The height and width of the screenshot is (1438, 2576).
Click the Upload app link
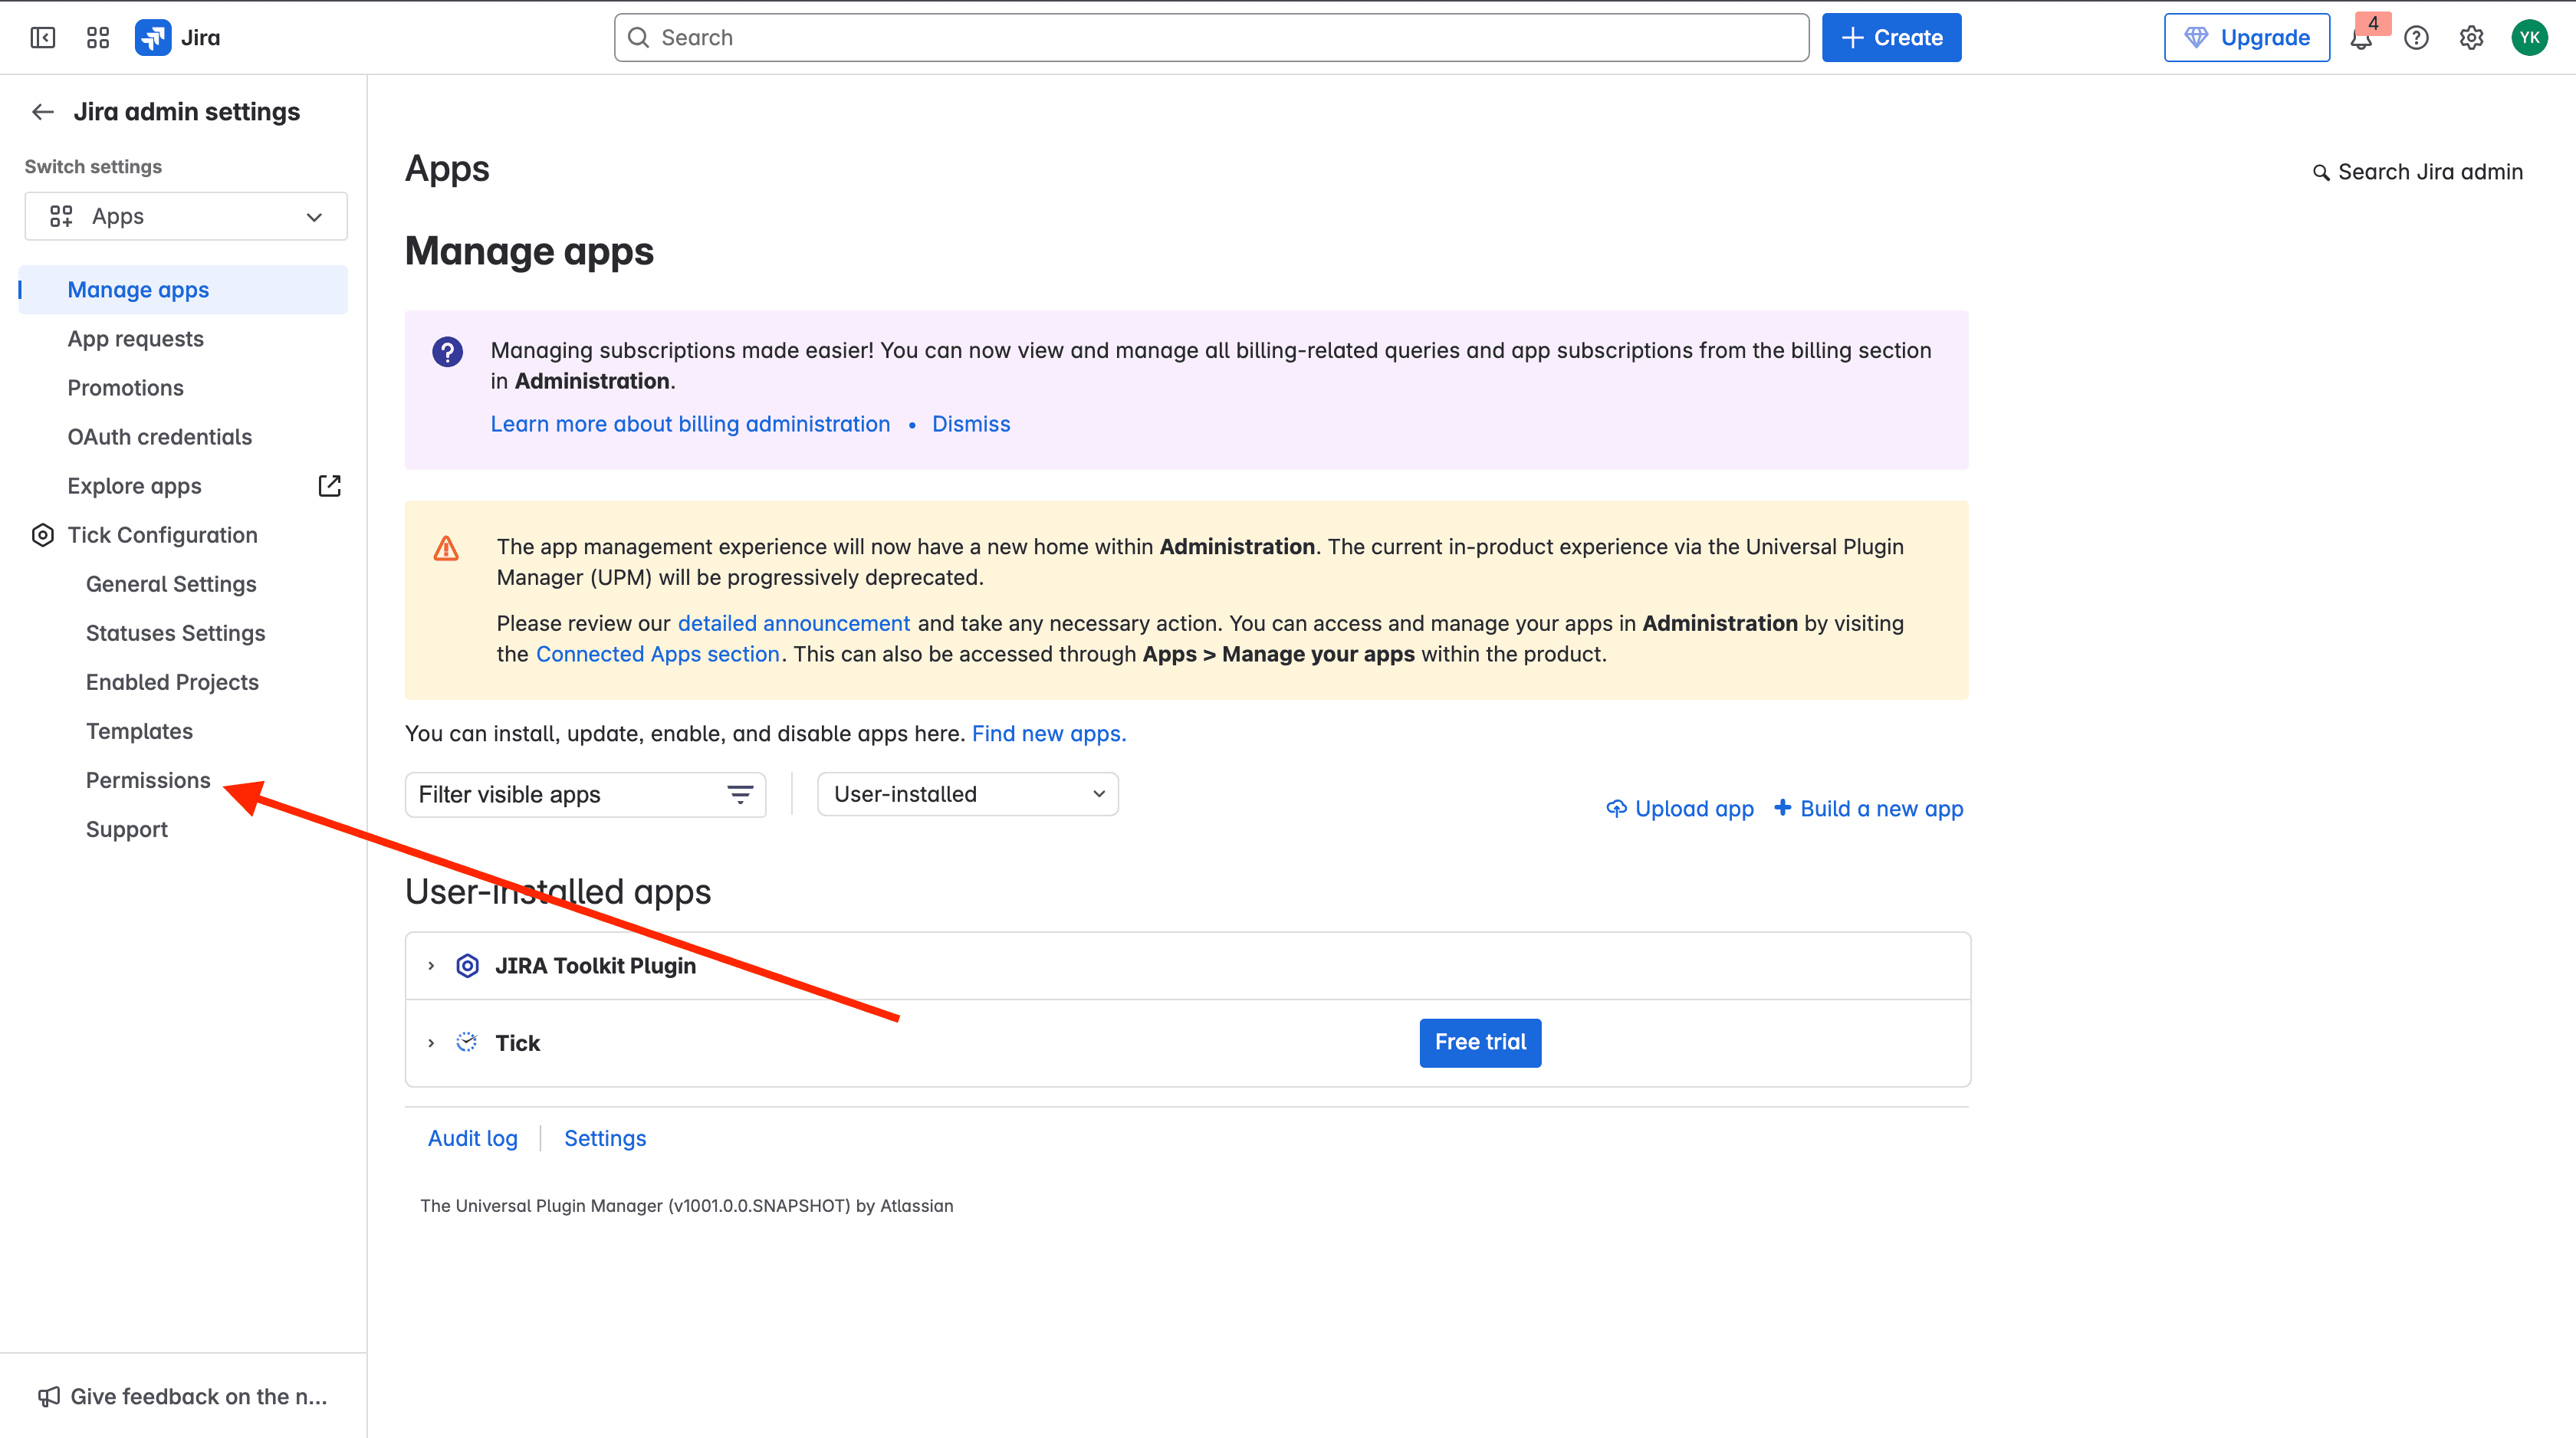tap(1694, 809)
